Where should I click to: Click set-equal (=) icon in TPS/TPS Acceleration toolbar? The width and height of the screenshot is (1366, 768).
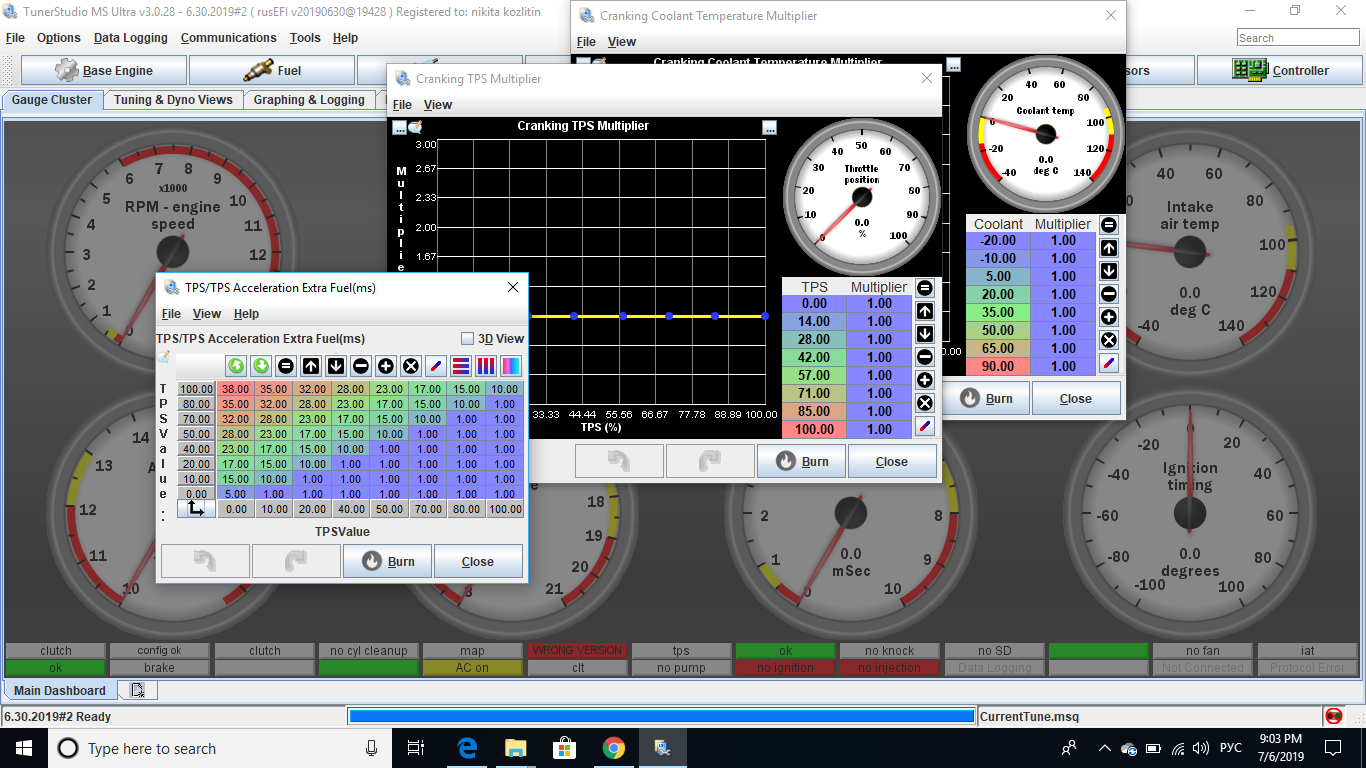pos(286,366)
